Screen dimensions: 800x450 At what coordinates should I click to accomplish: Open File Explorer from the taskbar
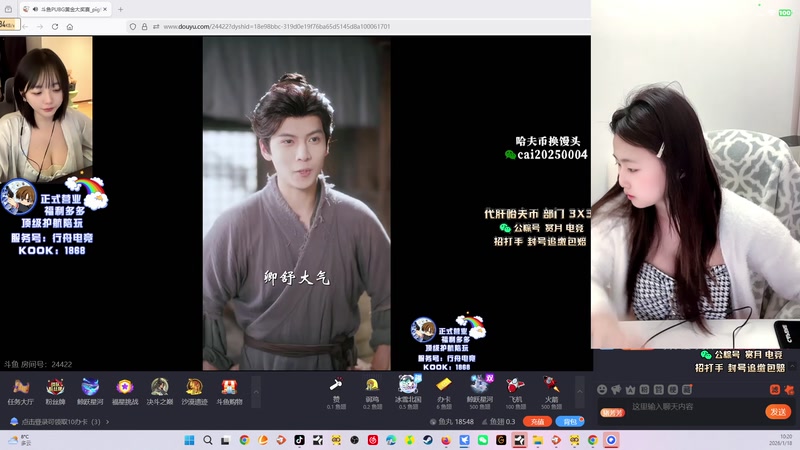click(538, 440)
